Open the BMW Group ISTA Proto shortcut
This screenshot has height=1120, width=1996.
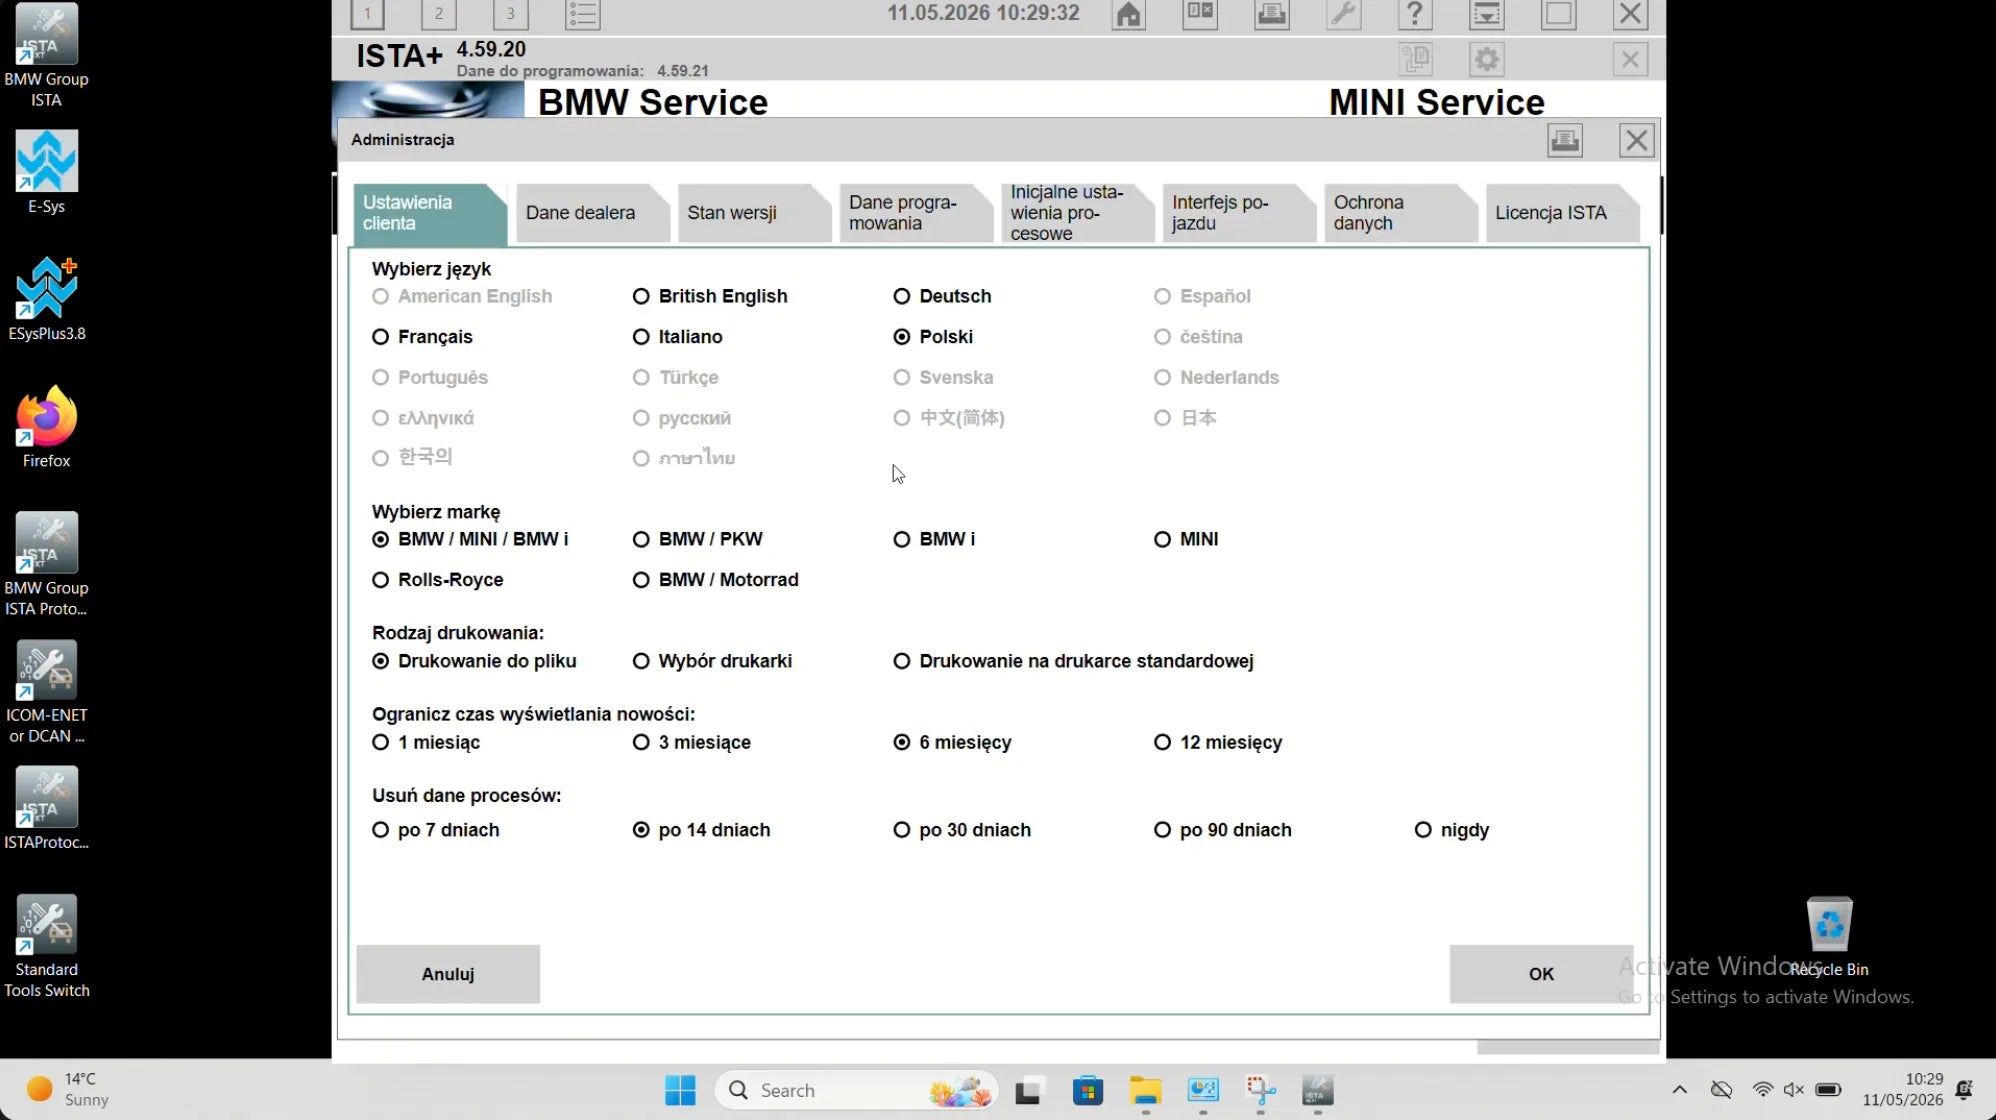tap(46, 564)
